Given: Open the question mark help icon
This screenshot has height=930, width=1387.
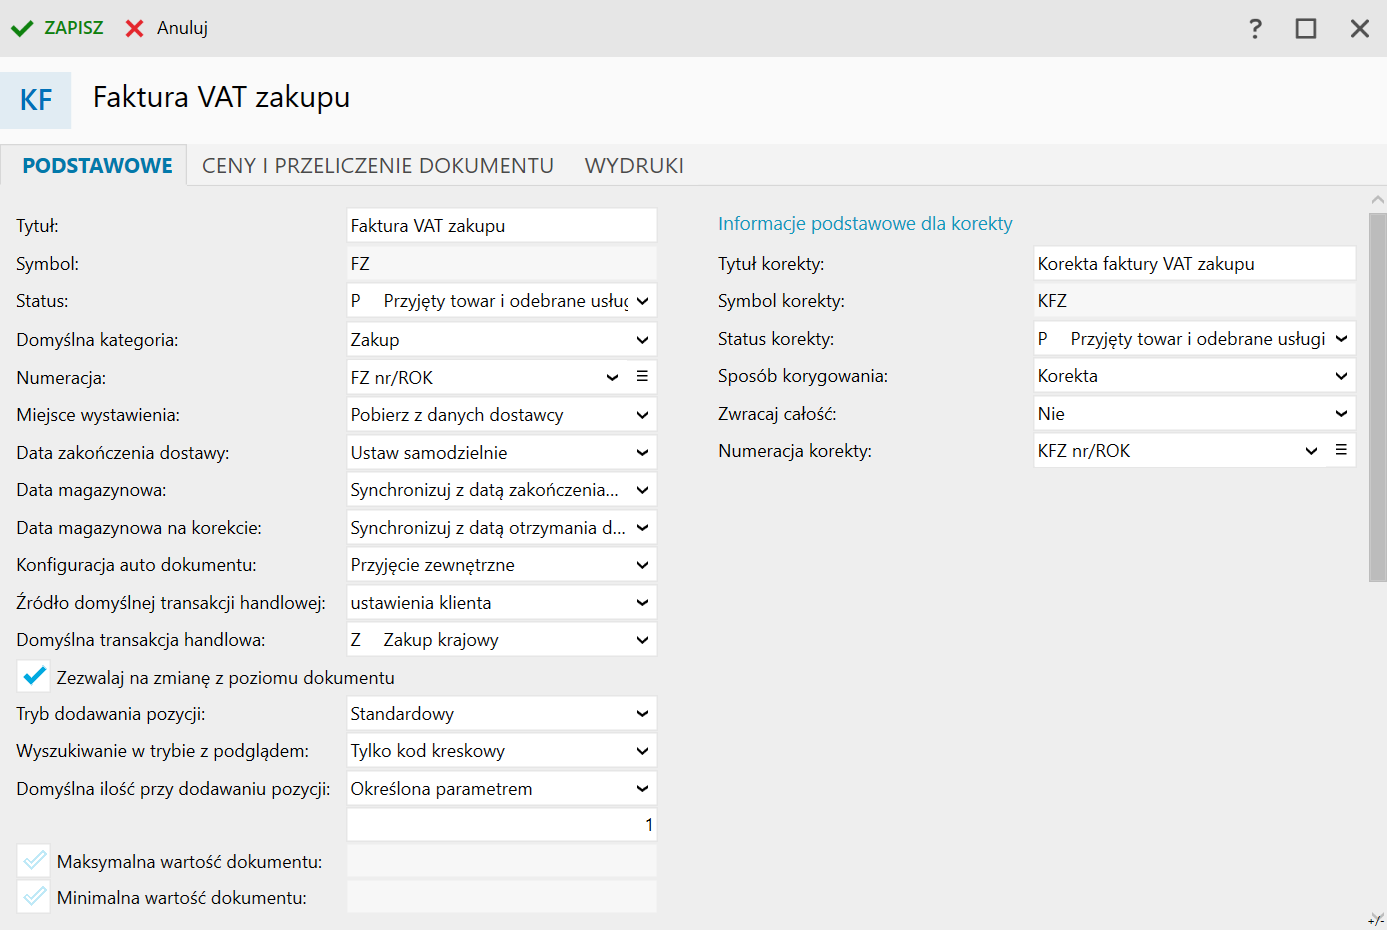Looking at the screenshot, I should (1255, 28).
